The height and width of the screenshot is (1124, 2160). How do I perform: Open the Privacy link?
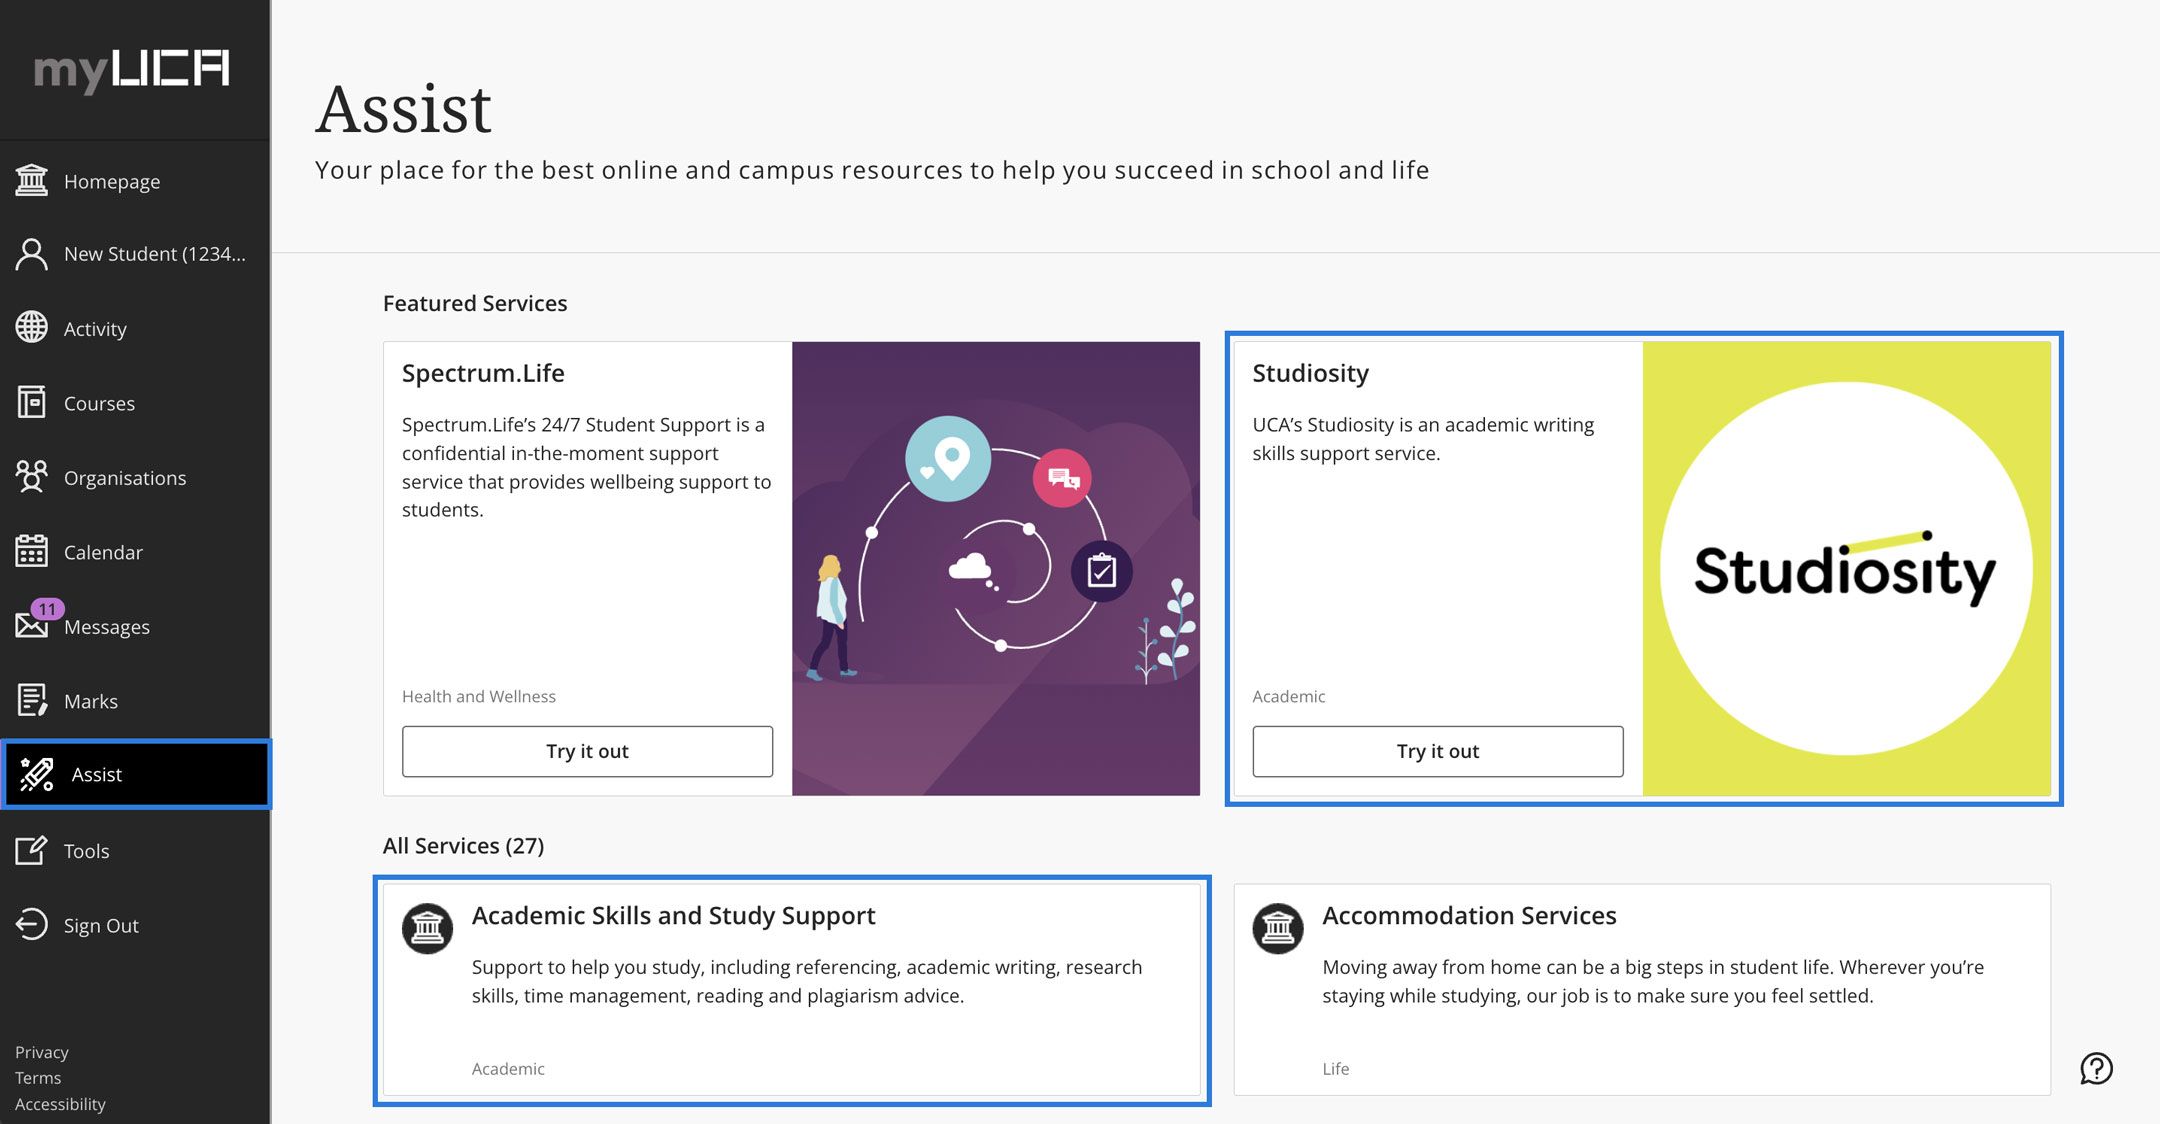tap(42, 1052)
